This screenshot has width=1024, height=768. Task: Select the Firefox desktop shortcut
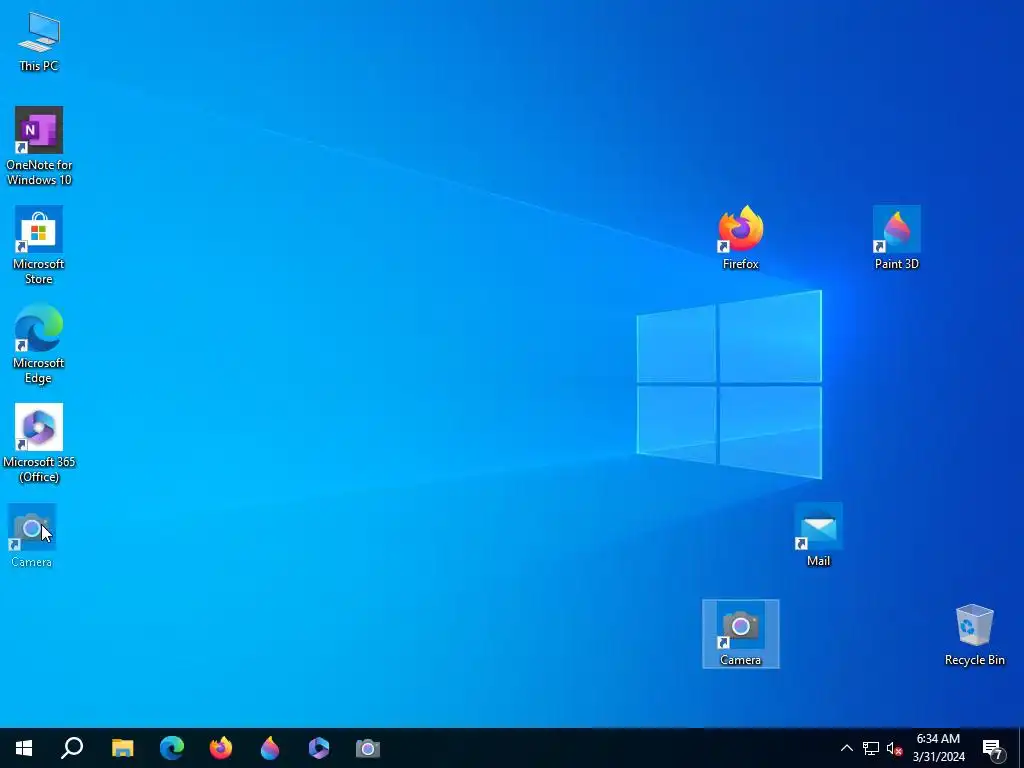click(x=741, y=238)
